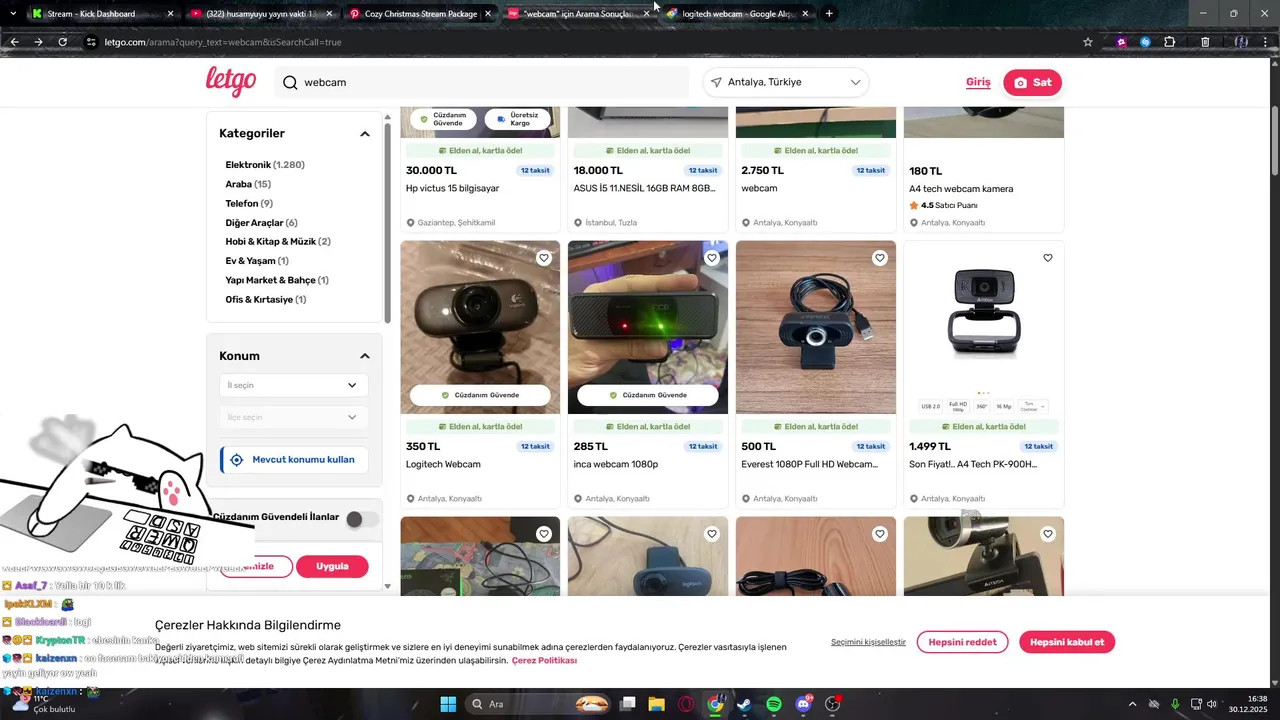
Task: Open the Antalya, Türkiye location dropdown
Action: 786,82
